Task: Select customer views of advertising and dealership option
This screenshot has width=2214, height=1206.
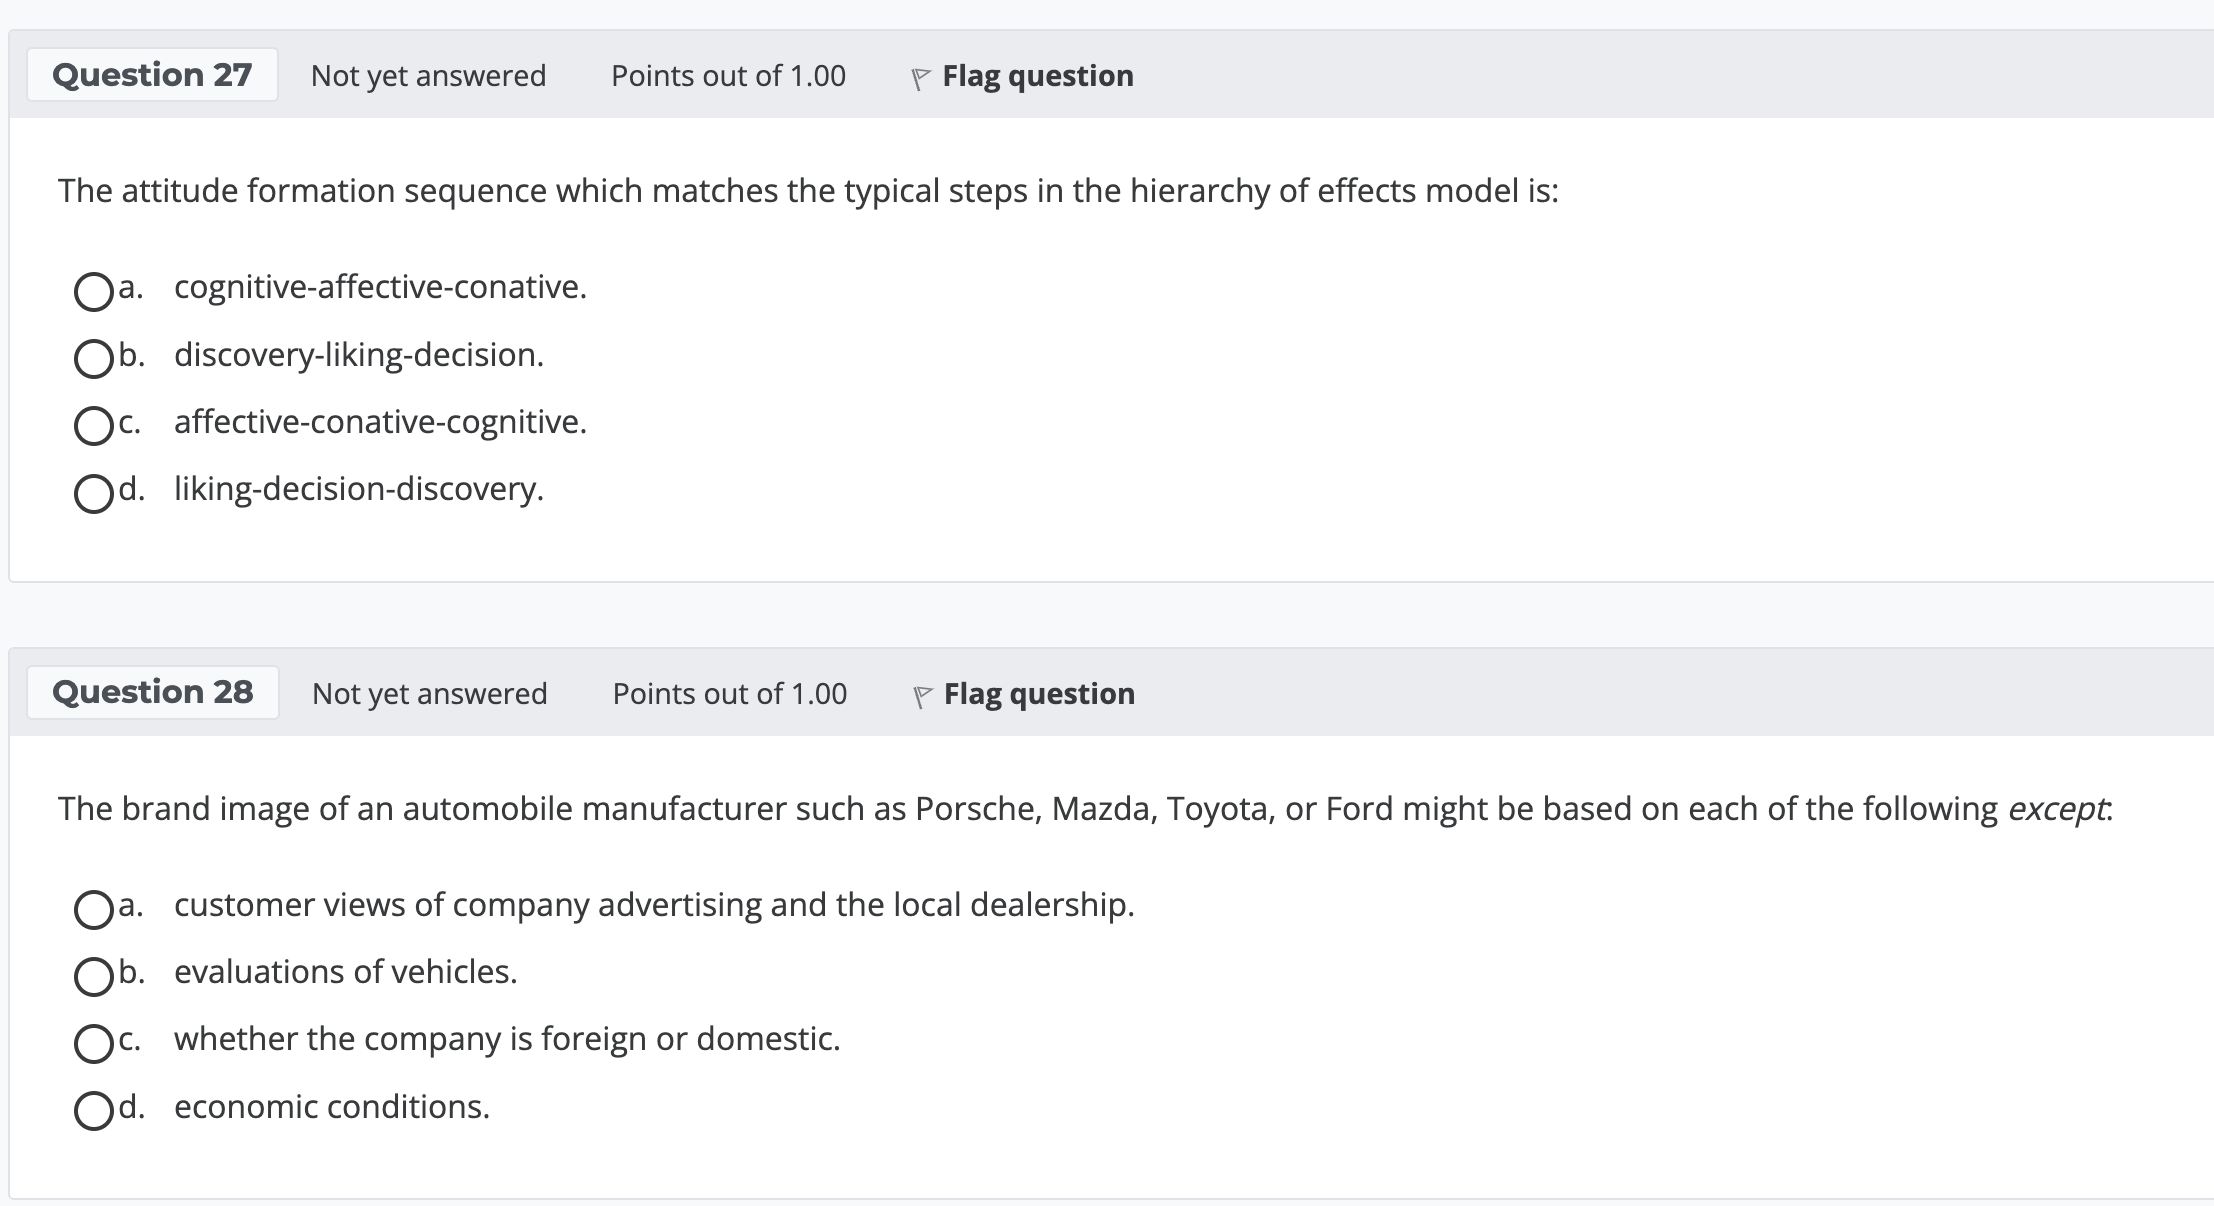Action: [93, 909]
